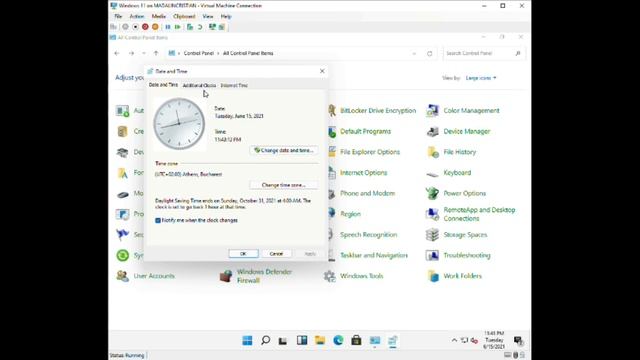The width and height of the screenshot is (640, 360).
Task: Click the Turn Off VM toolbar icon
Action: pos(135,27)
